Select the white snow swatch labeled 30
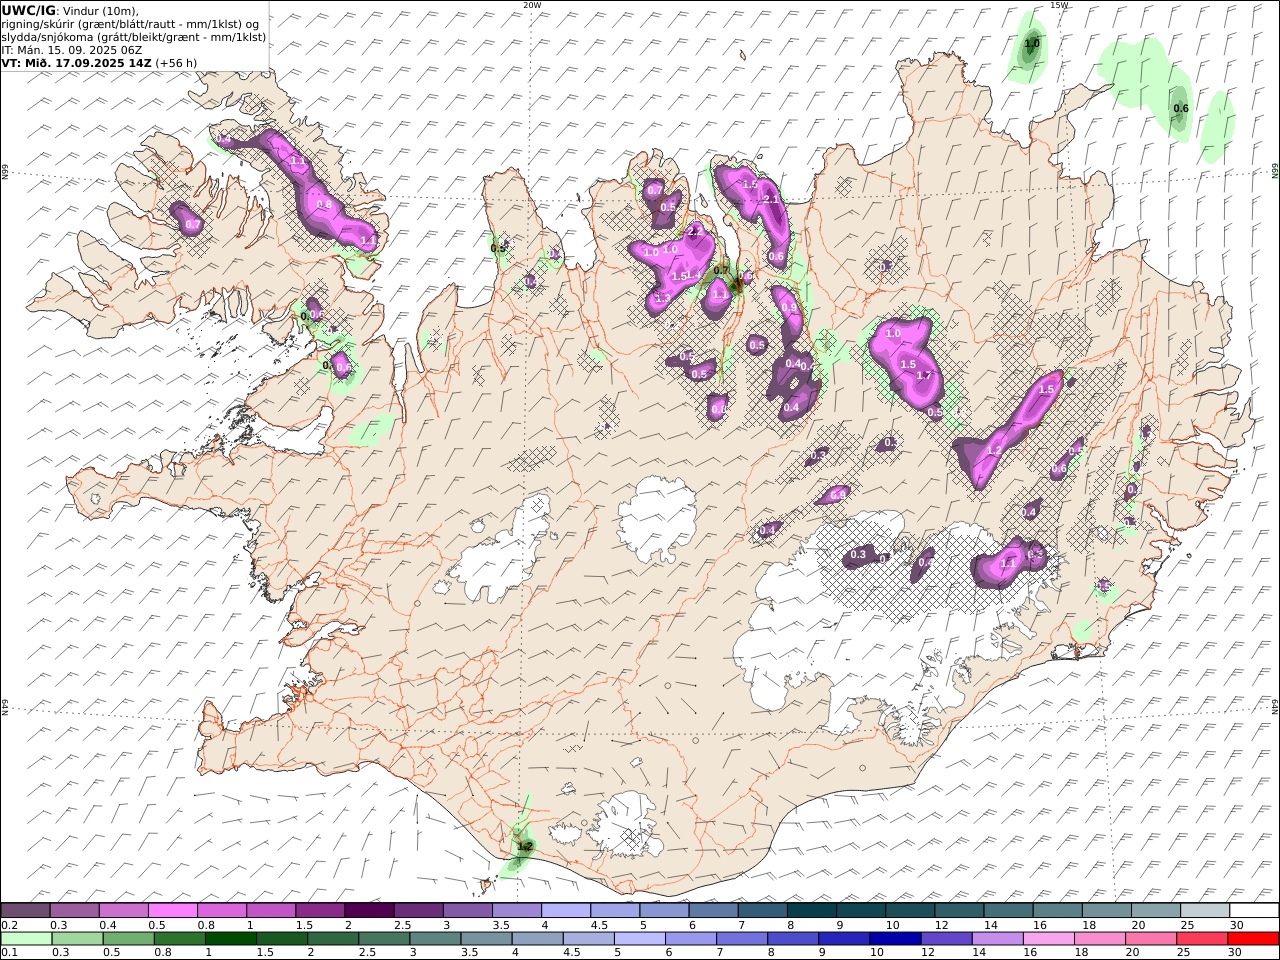Image resolution: width=1280 pixels, height=960 pixels. click(x=1254, y=910)
